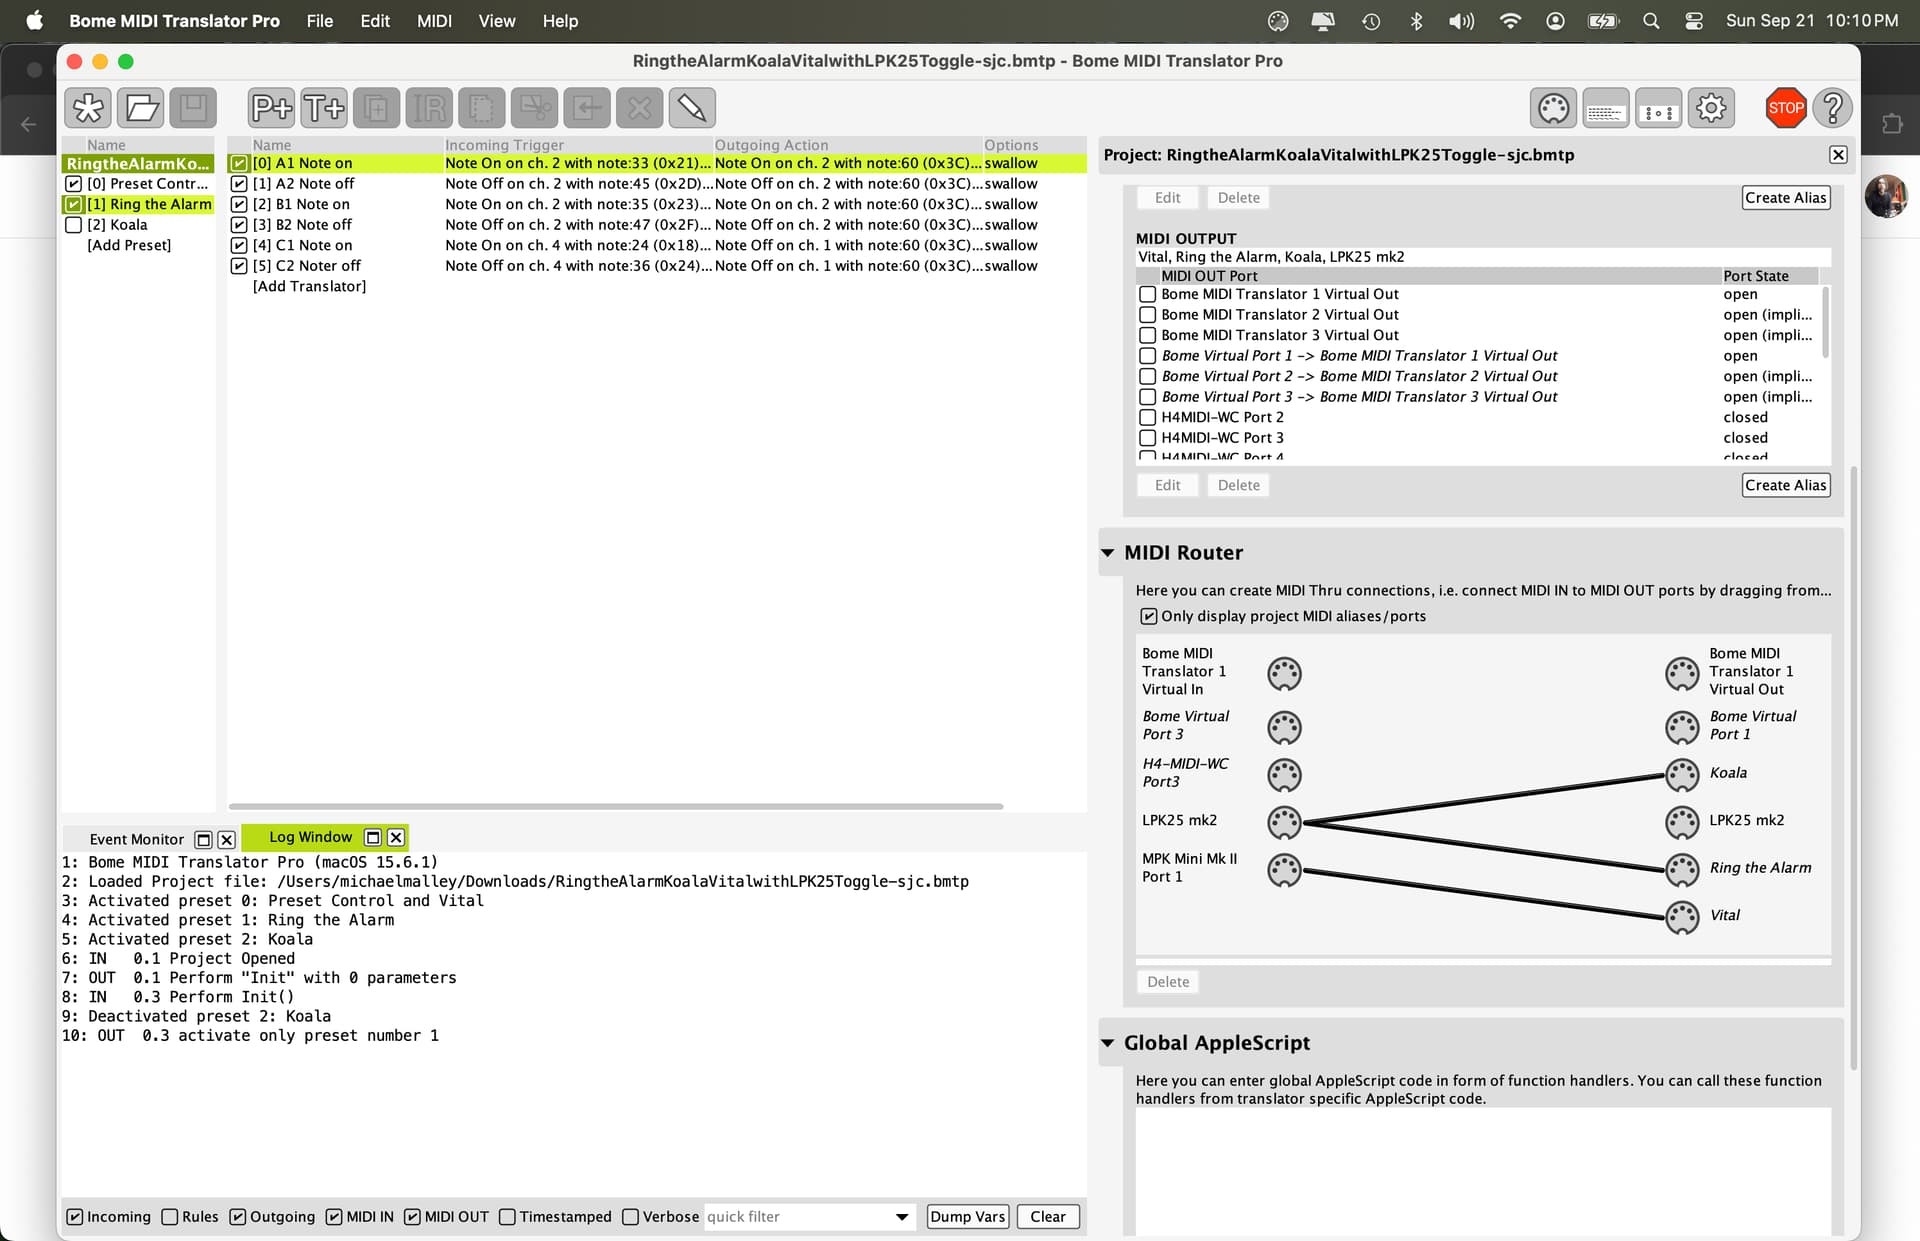Click the New Project star icon
The width and height of the screenshot is (1920, 1241).
coord(89,108)
